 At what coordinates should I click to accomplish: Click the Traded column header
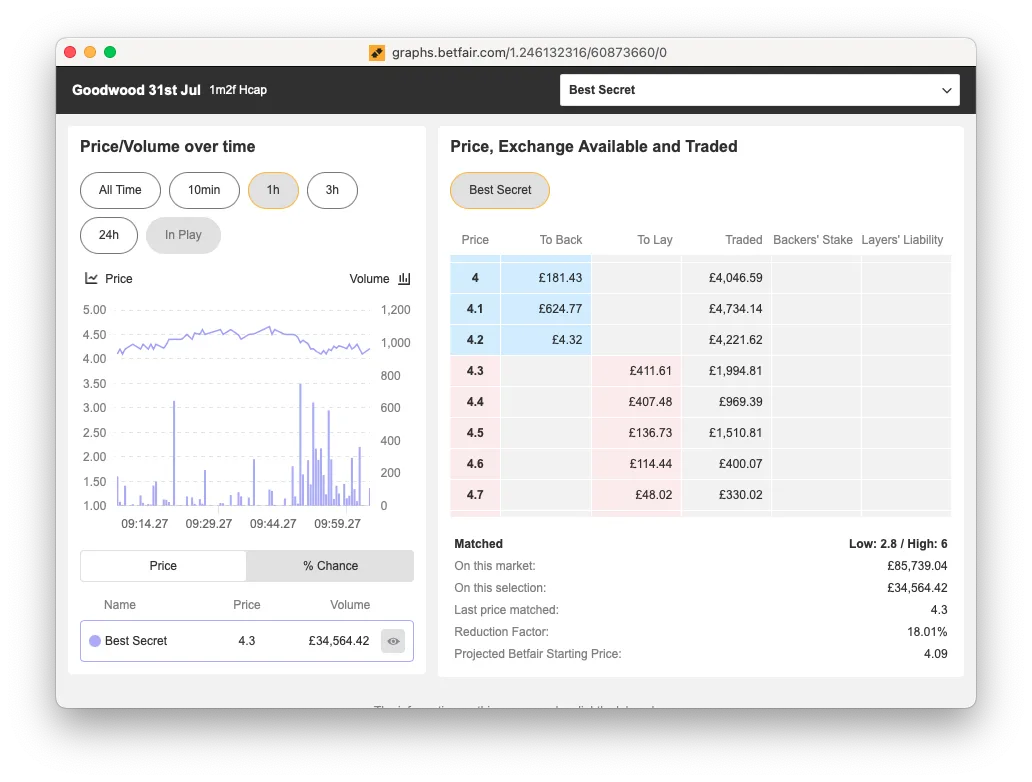pyautogui.click(x=744, y=240)
